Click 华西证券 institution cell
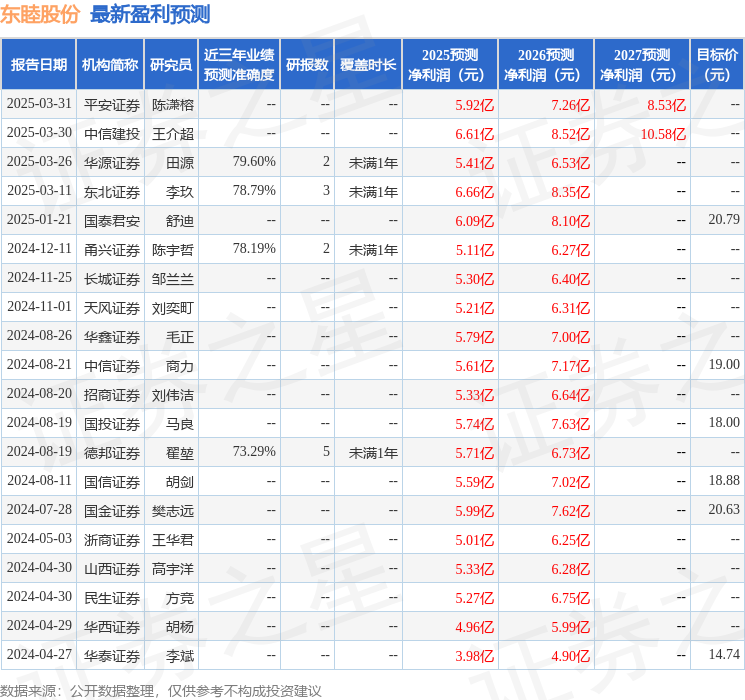Screen dimensions: 745x700 tap(112, 627)
